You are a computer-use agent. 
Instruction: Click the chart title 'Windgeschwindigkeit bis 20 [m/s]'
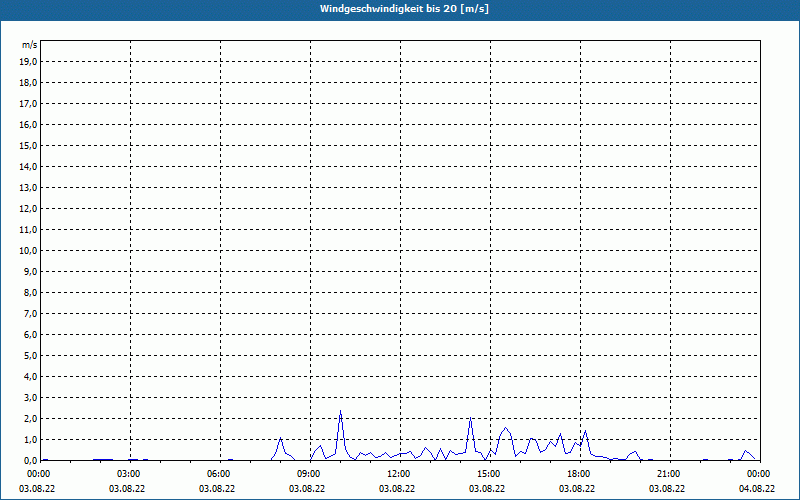404,9
